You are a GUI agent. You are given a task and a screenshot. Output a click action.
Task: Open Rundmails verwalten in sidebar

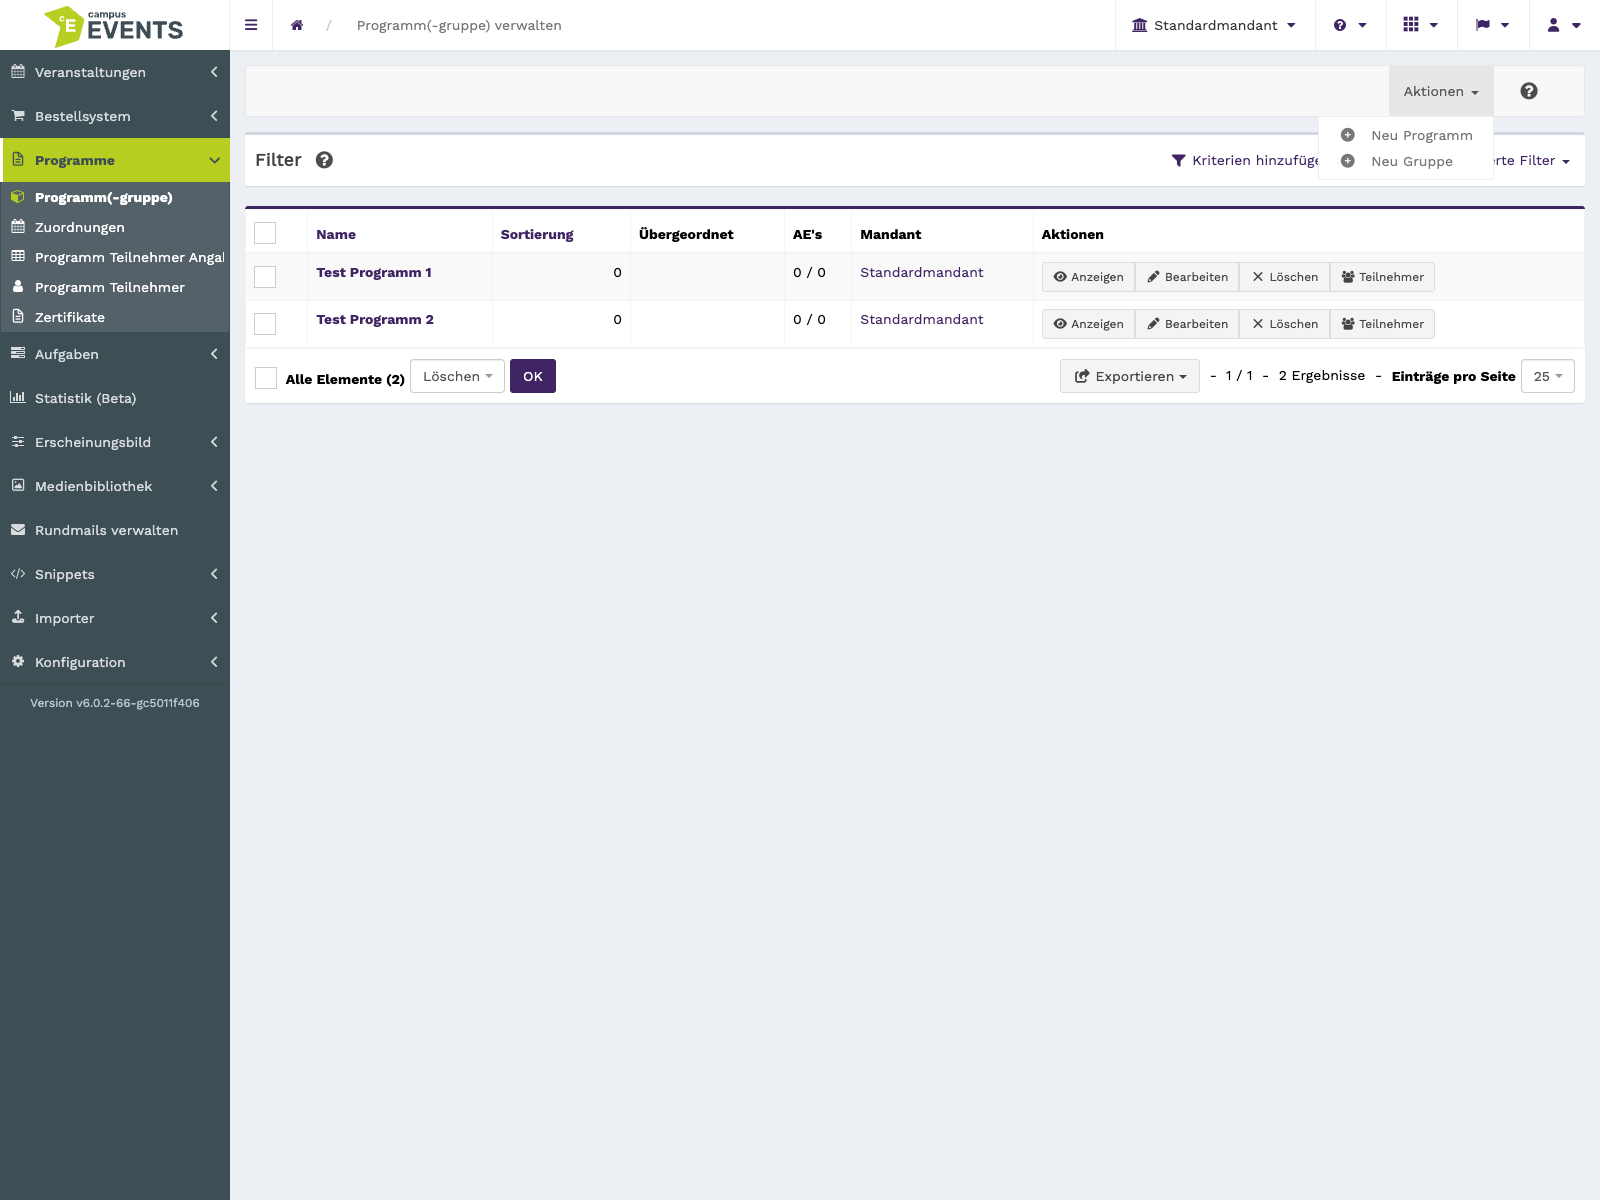pyautogui.click(x=115, y=530)
